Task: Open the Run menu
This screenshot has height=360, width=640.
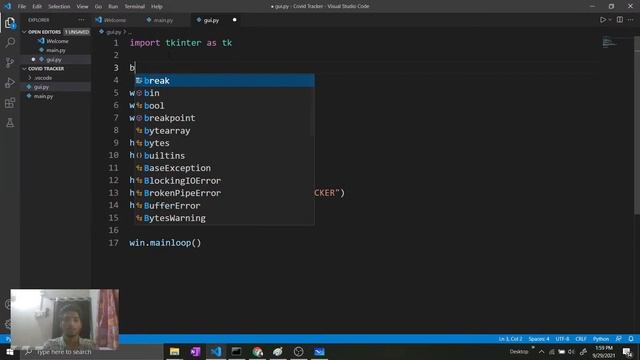Action: (113, 7)
